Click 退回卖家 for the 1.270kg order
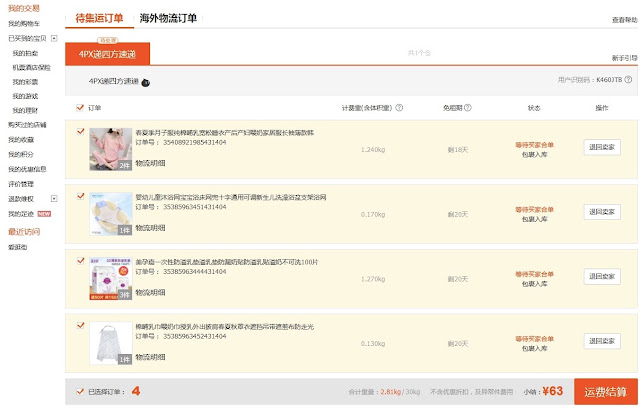 tap(602, 276)
